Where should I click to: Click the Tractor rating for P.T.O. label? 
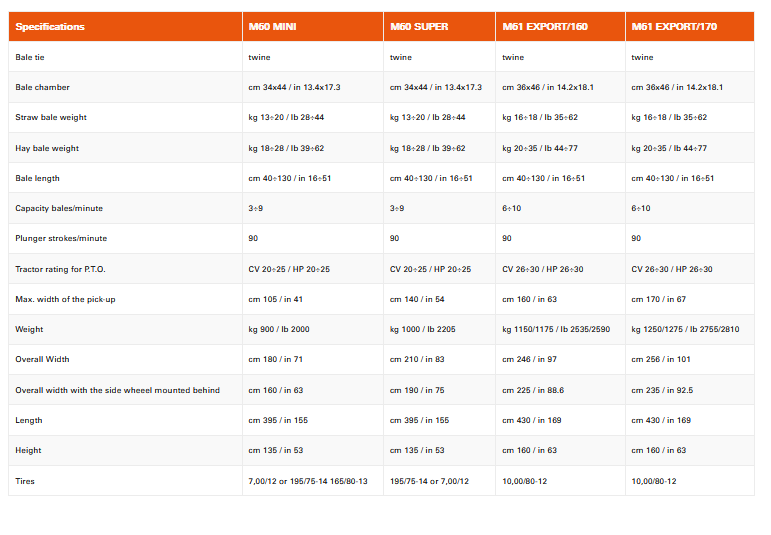[x=59, y=269]
